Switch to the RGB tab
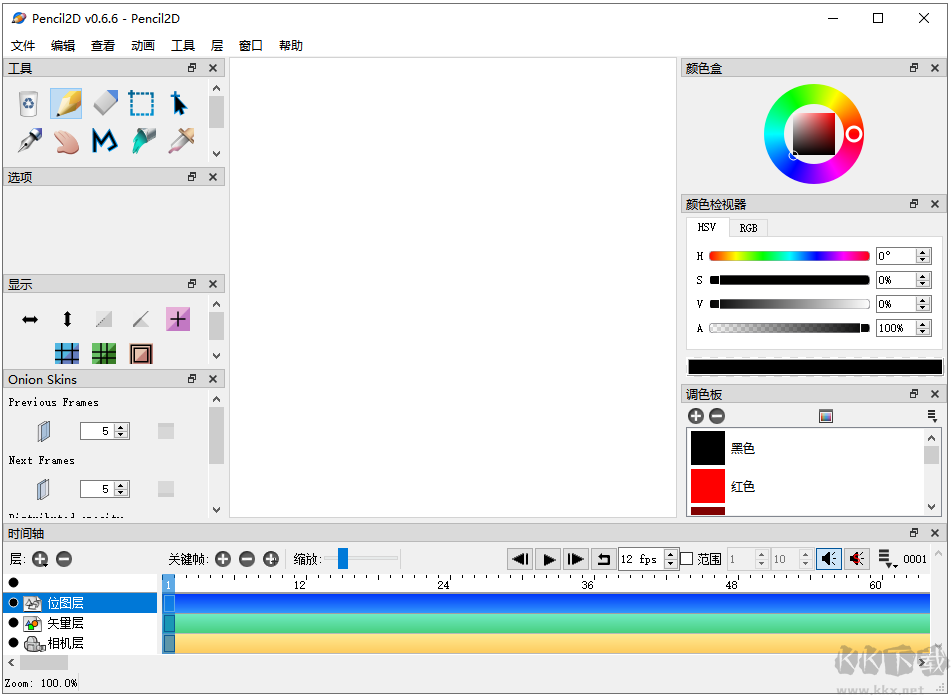 748,227
